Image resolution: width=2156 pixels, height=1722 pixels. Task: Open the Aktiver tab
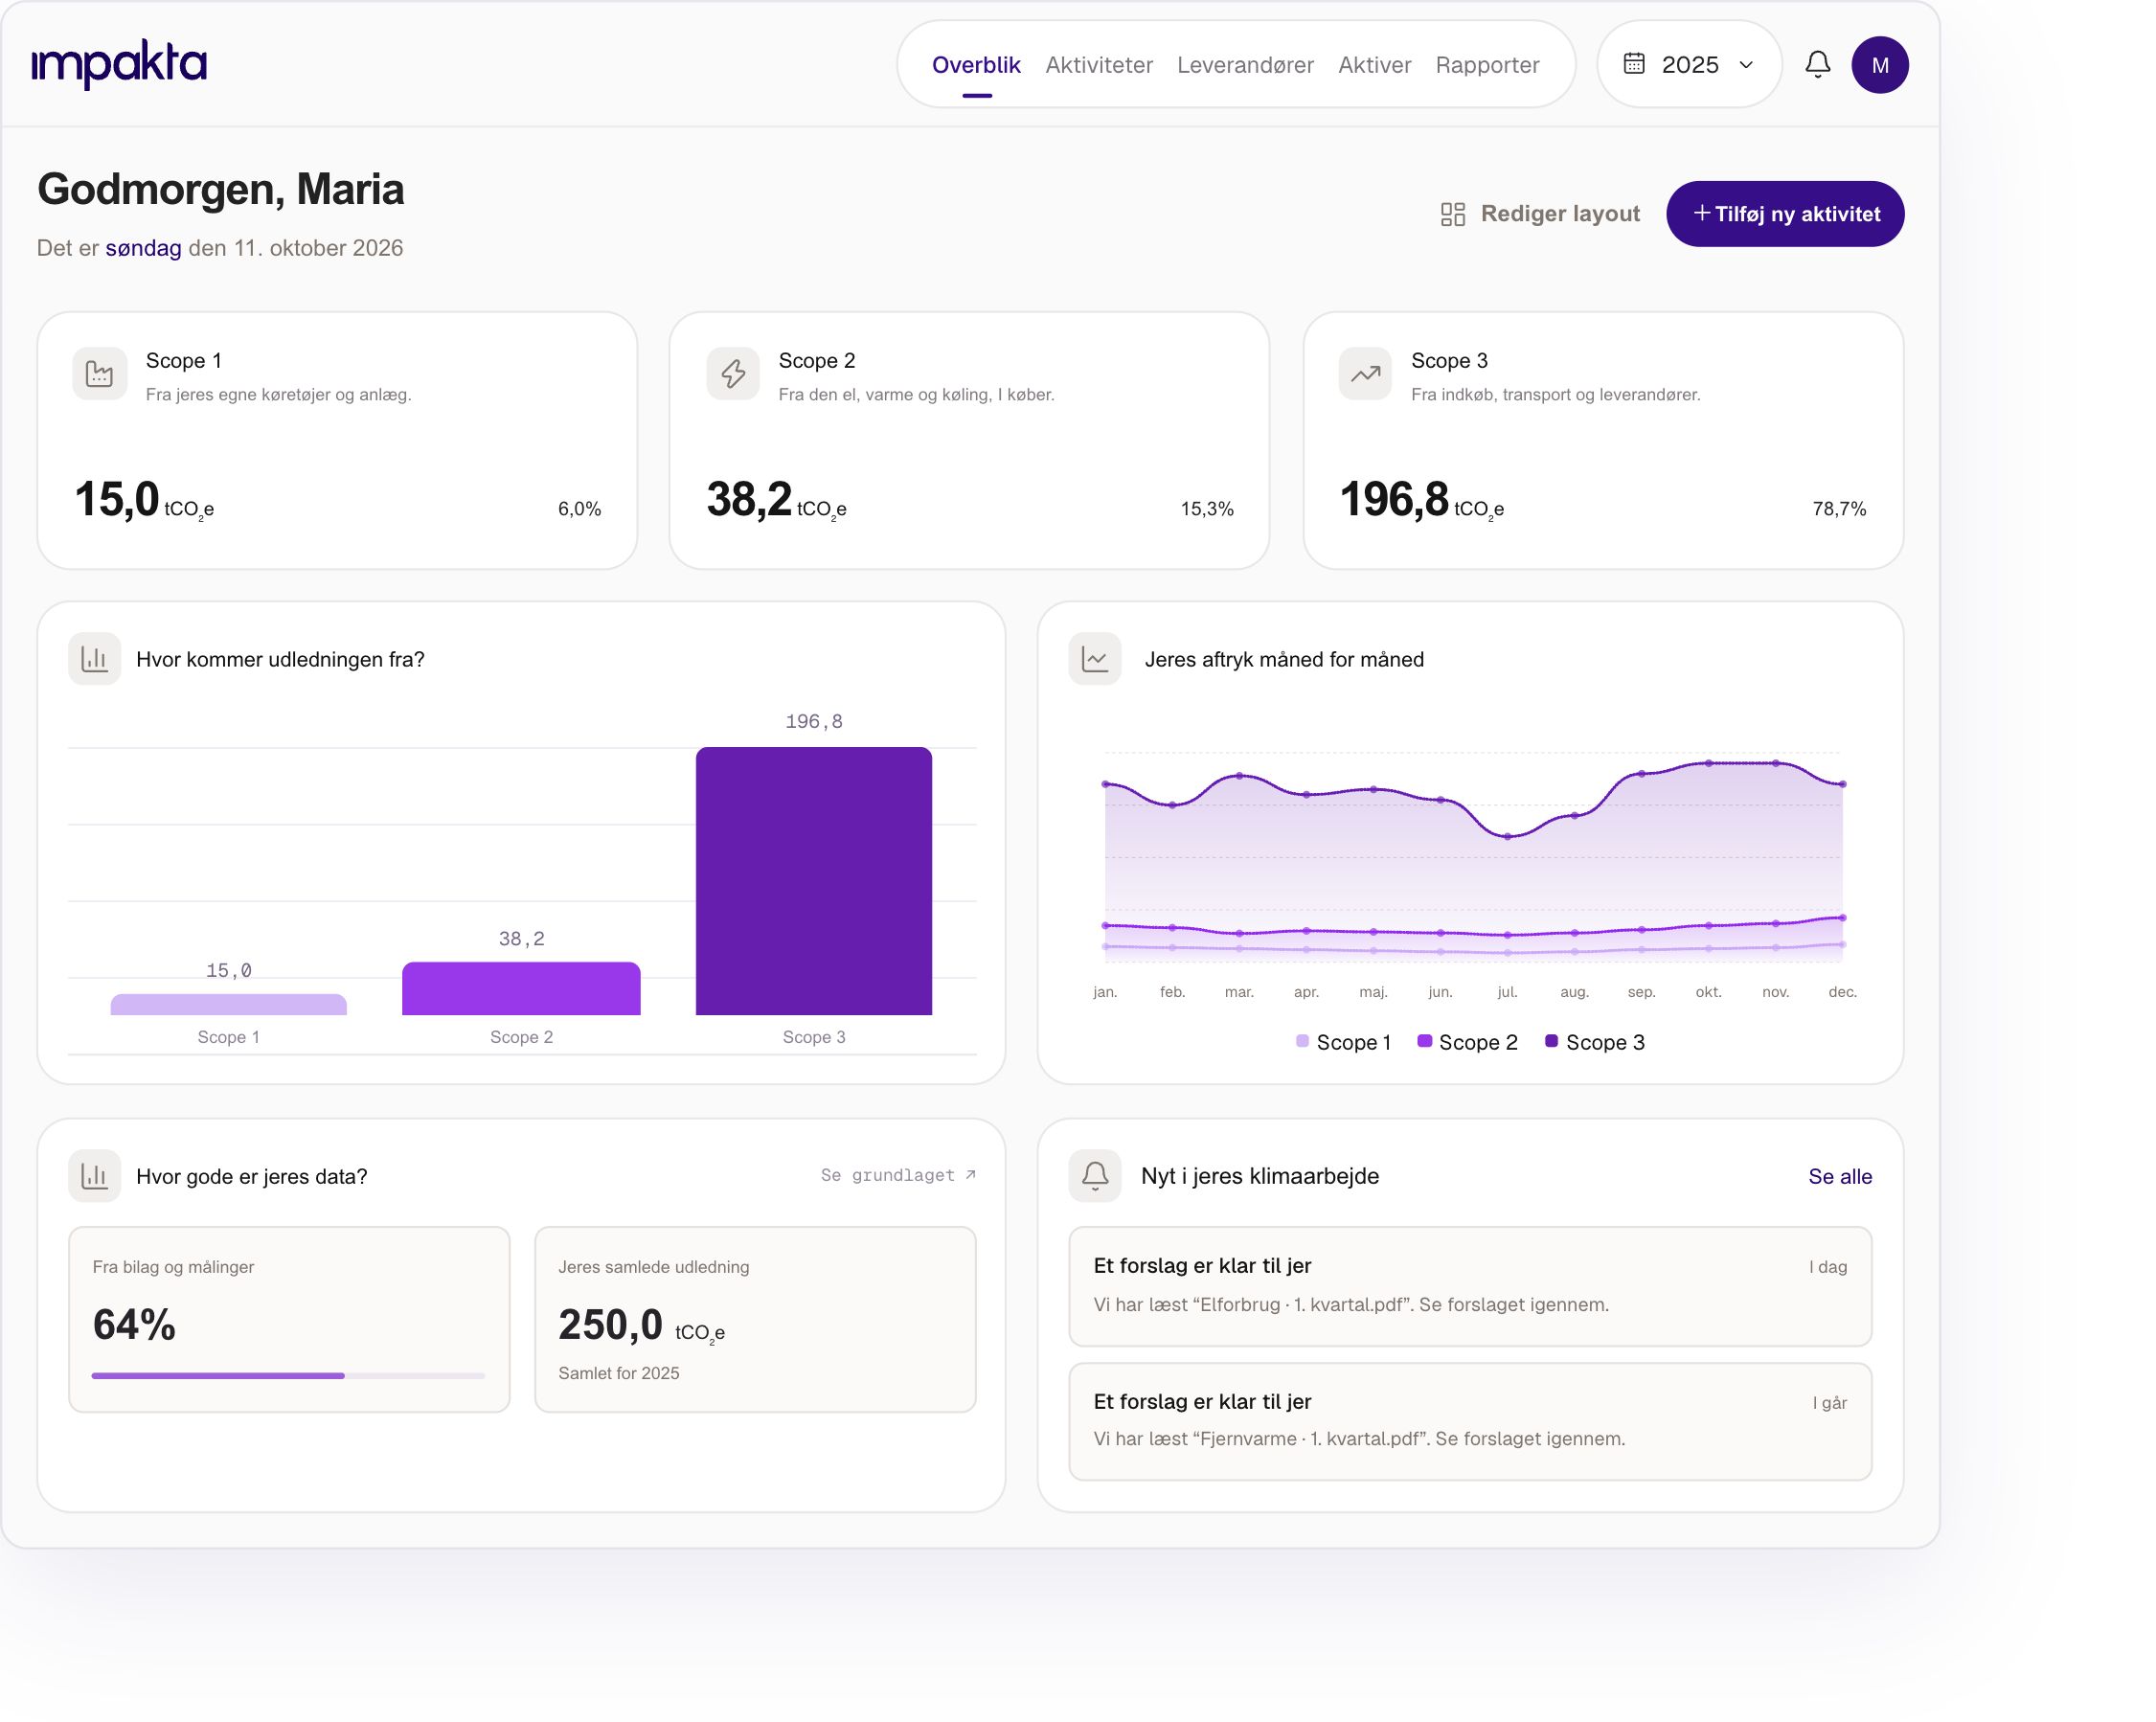pyautogui.click(x=1374, y=65)
